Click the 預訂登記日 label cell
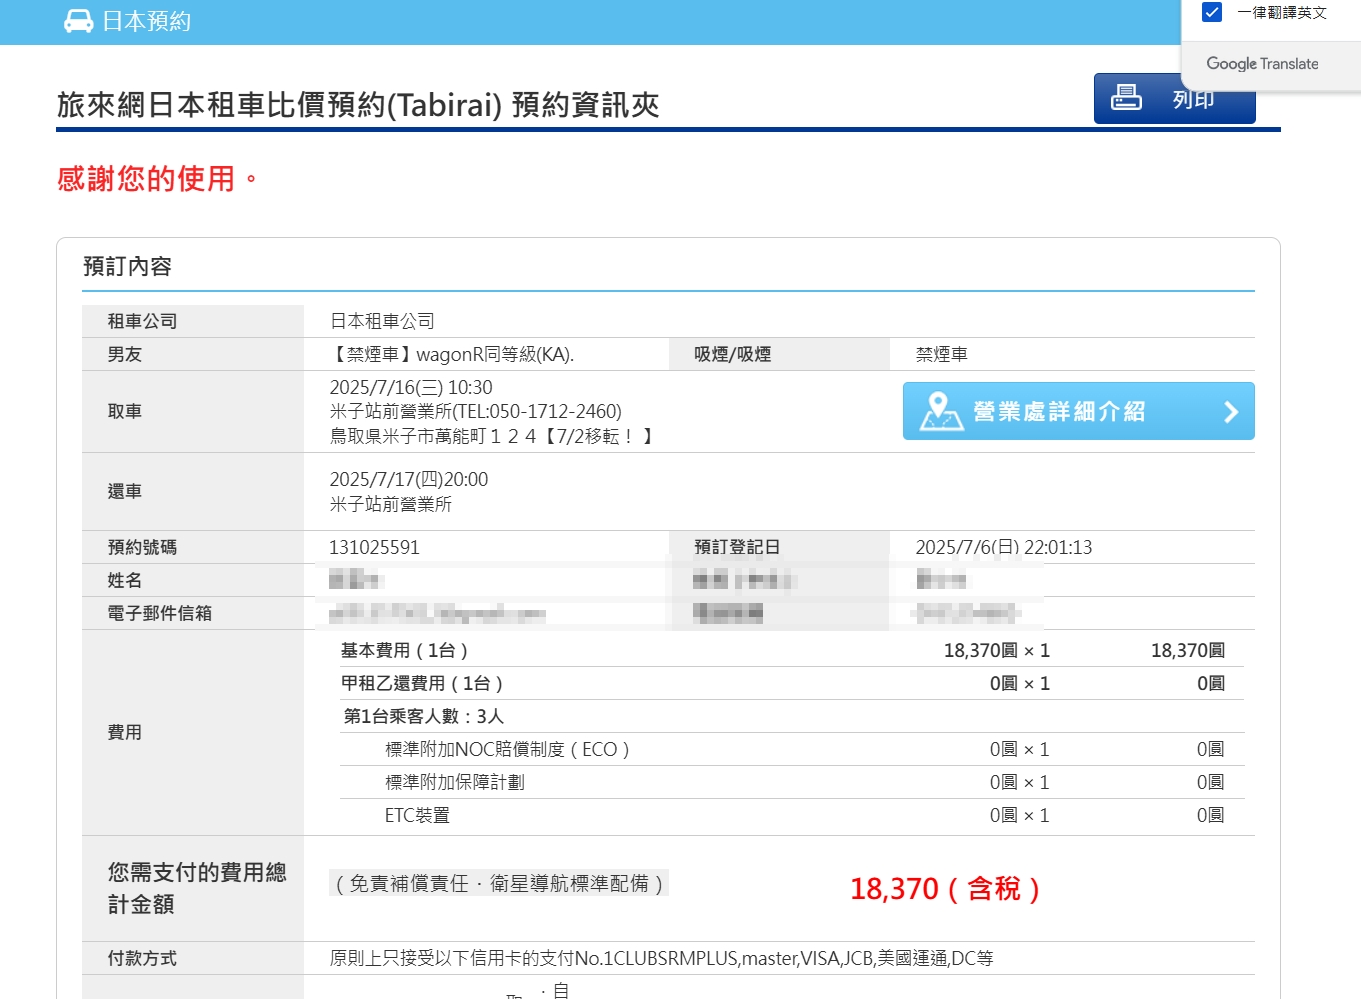The height and width of the screenshot is (999, 1361). [x=779, y=547]
